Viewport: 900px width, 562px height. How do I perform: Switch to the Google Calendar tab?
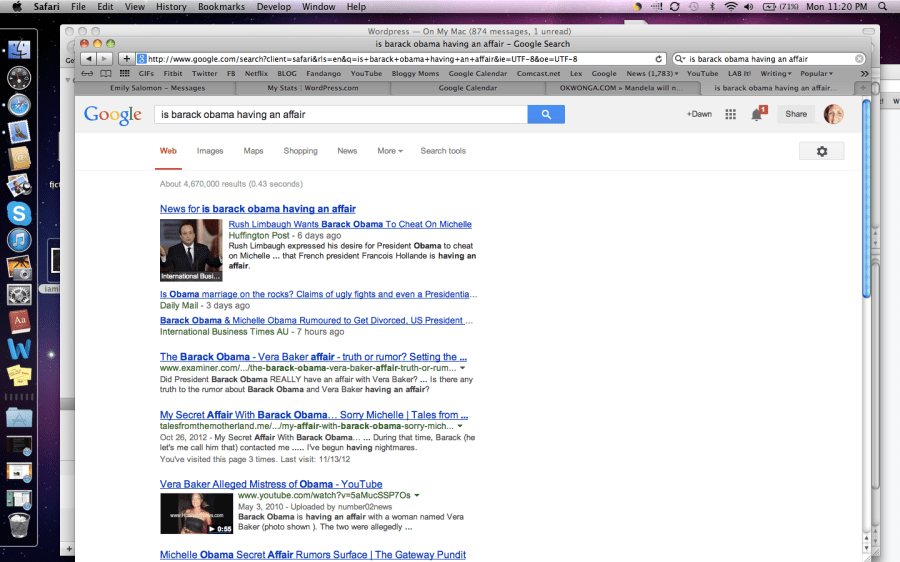tap(467, 88)
